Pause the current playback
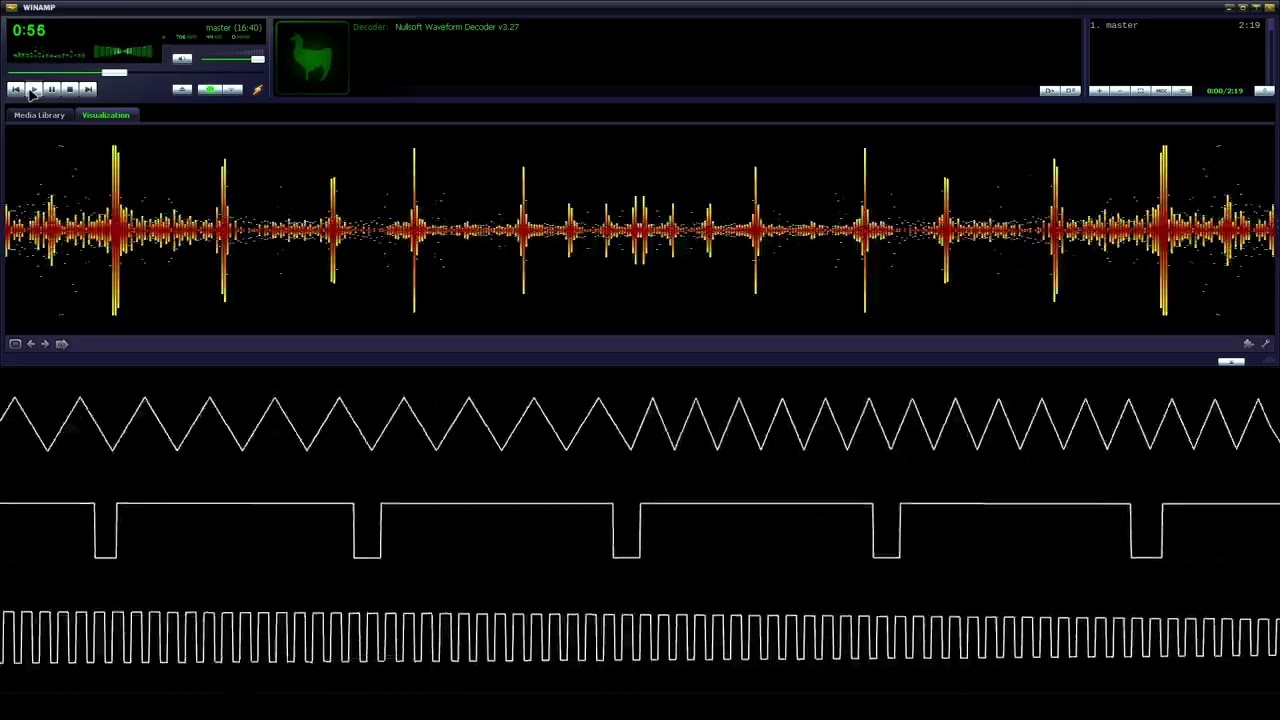 51,89
